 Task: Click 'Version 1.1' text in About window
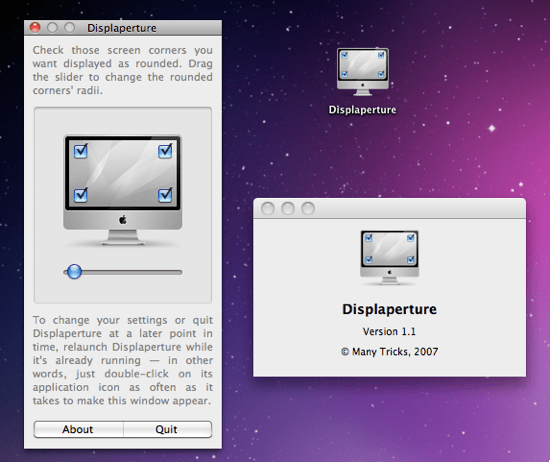pyautogui.click(x=389, y=332)
